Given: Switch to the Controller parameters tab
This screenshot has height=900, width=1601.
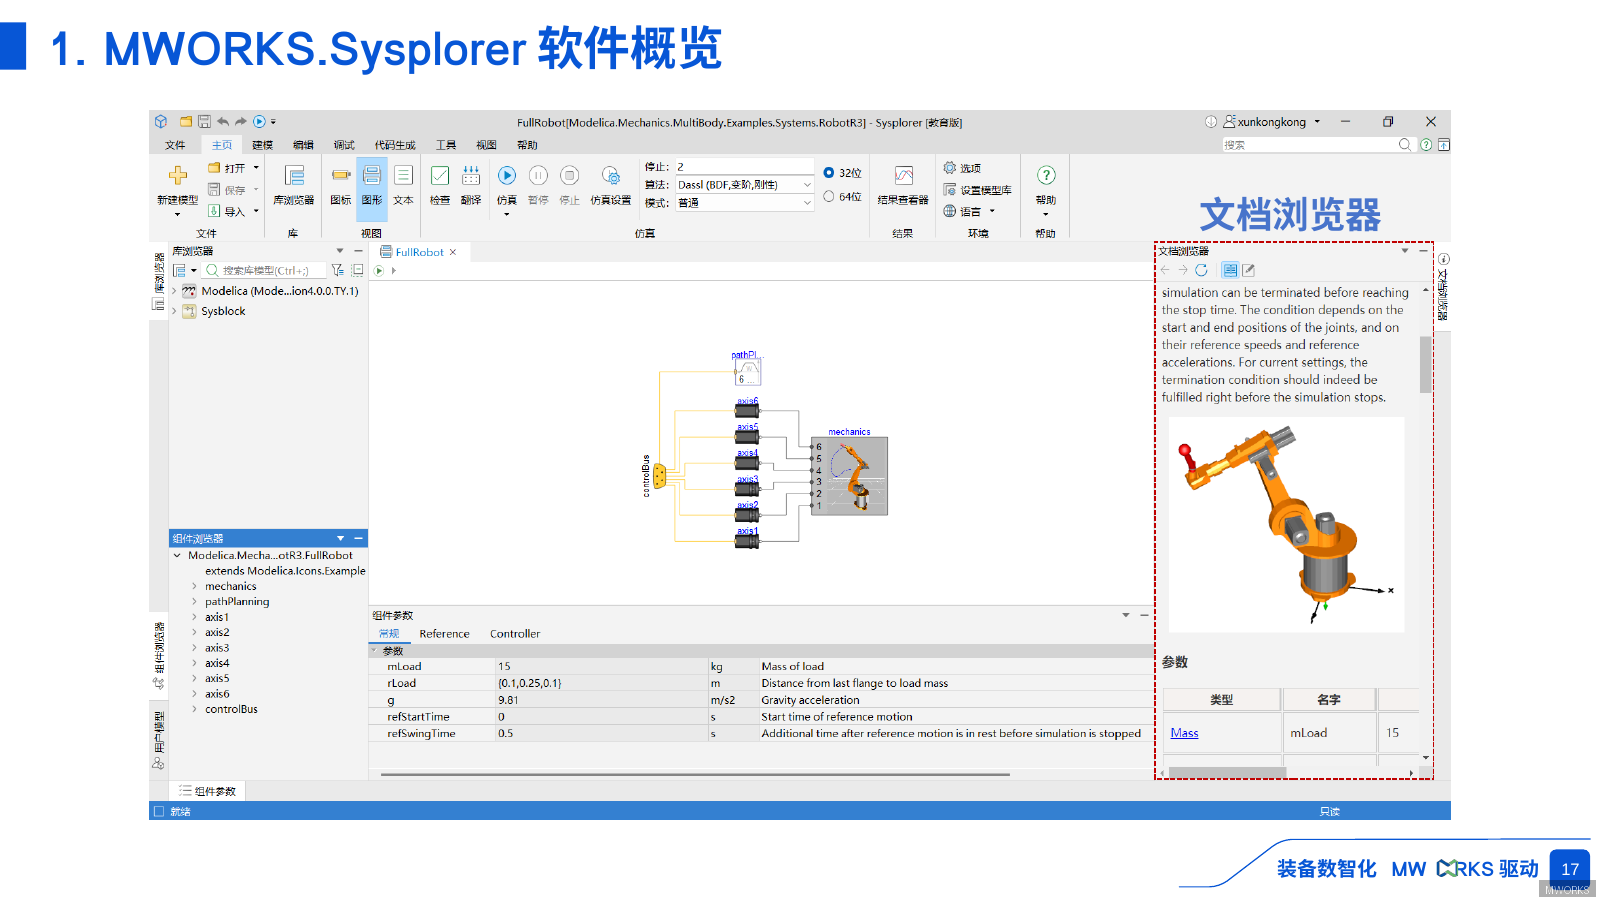Looking at the screenshot, I should pyautogui.click(x=514, y=634).
